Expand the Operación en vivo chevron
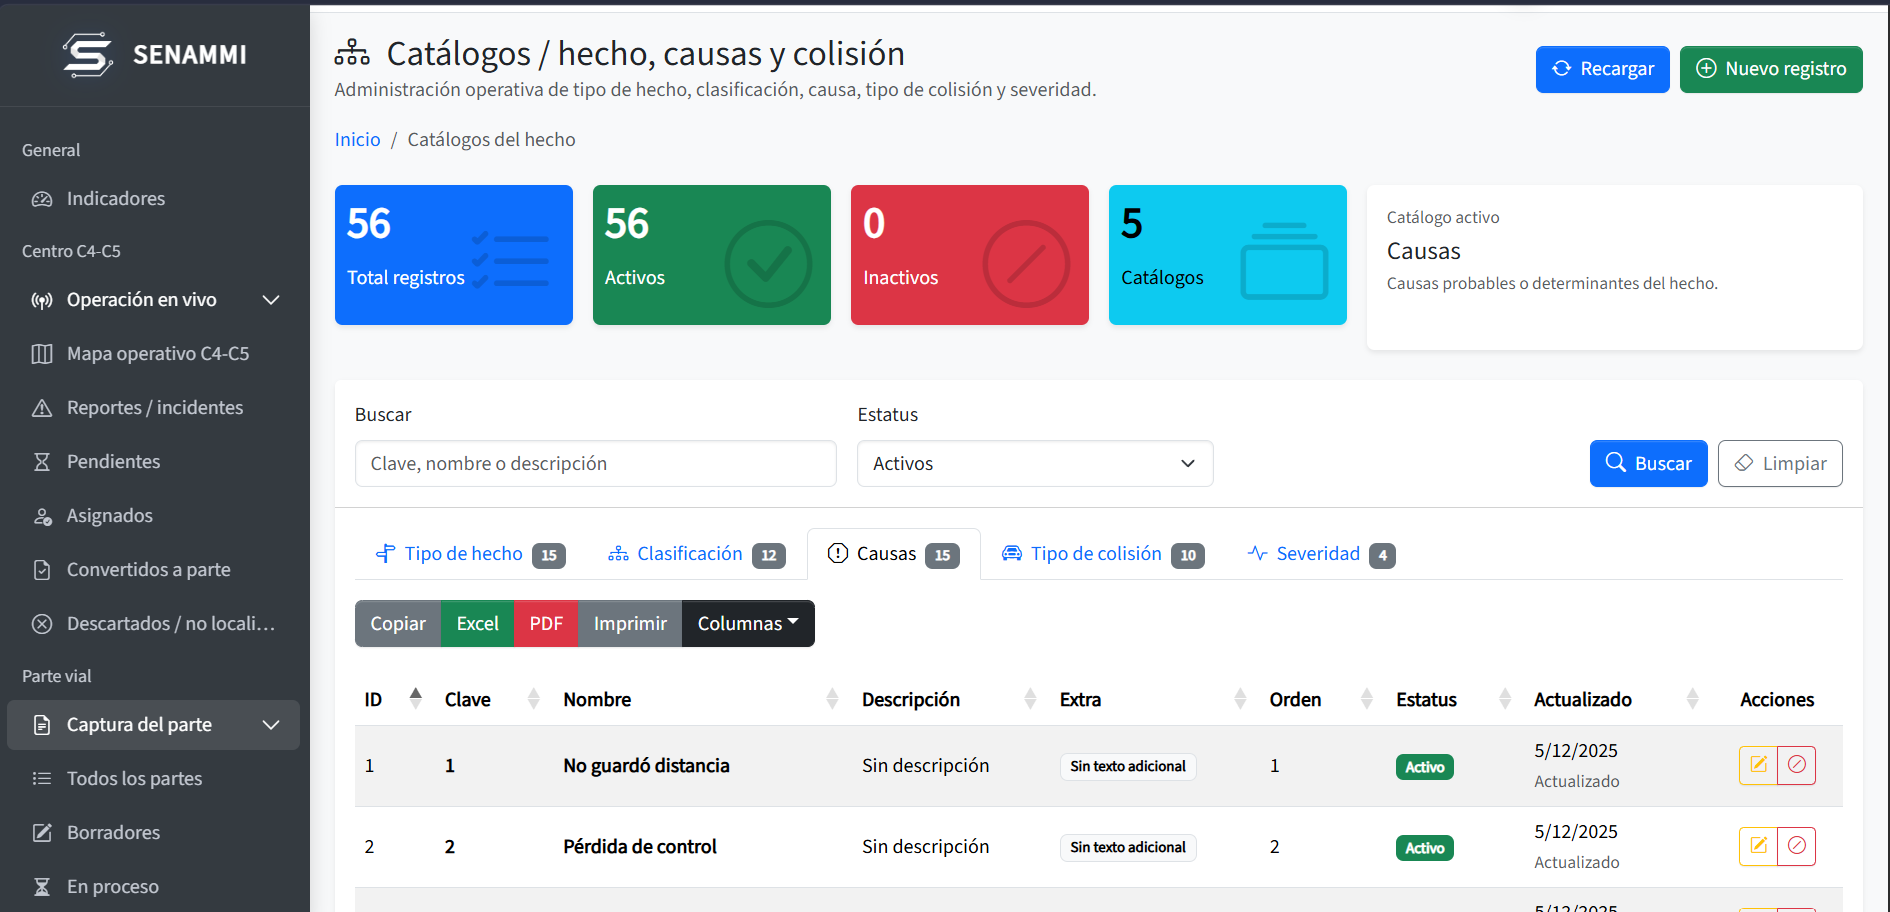This screenshot has height=912, width=1890. (x=271, y=300)
